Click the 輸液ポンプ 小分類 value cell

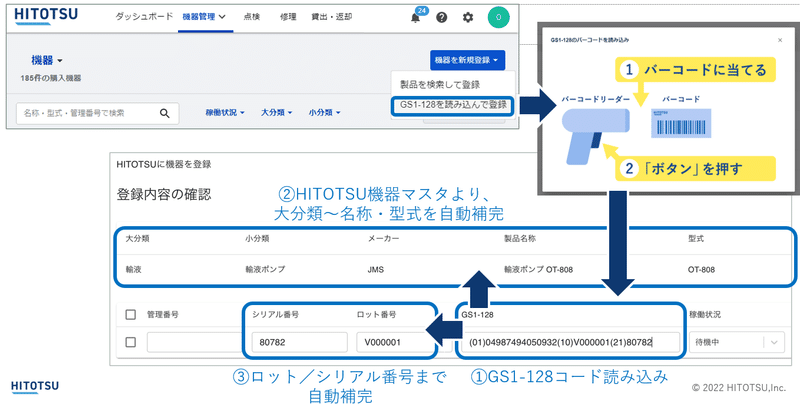tap(265, 269)
